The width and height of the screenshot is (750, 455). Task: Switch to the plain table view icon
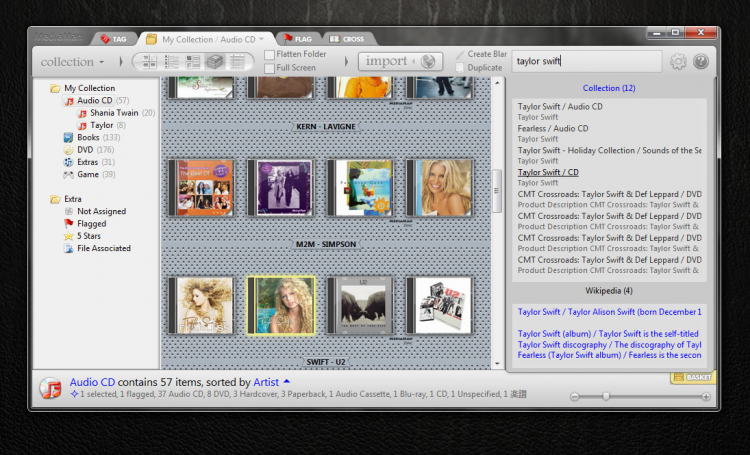click(x=237, y=61)
